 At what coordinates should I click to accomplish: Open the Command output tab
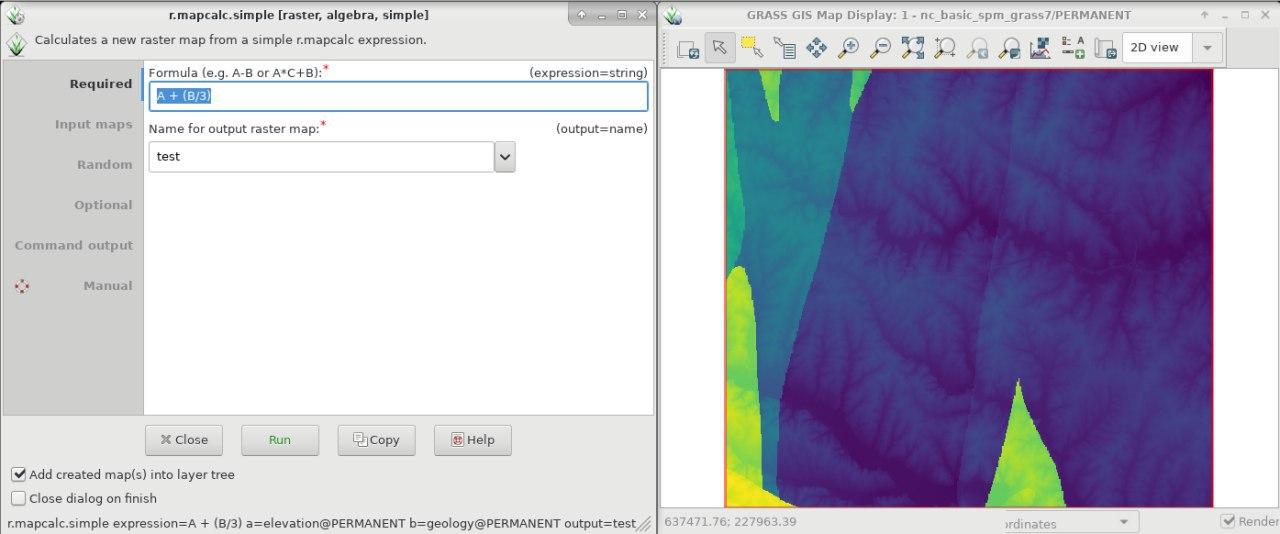pos(73,245)
